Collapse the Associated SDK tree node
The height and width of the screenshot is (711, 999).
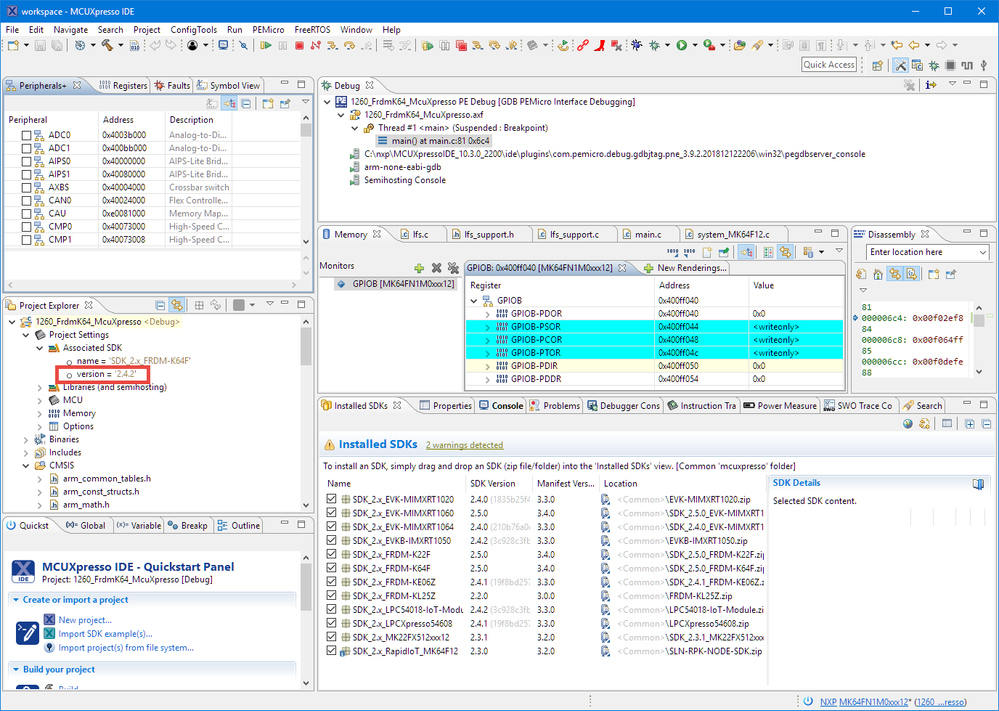[40, 348]
